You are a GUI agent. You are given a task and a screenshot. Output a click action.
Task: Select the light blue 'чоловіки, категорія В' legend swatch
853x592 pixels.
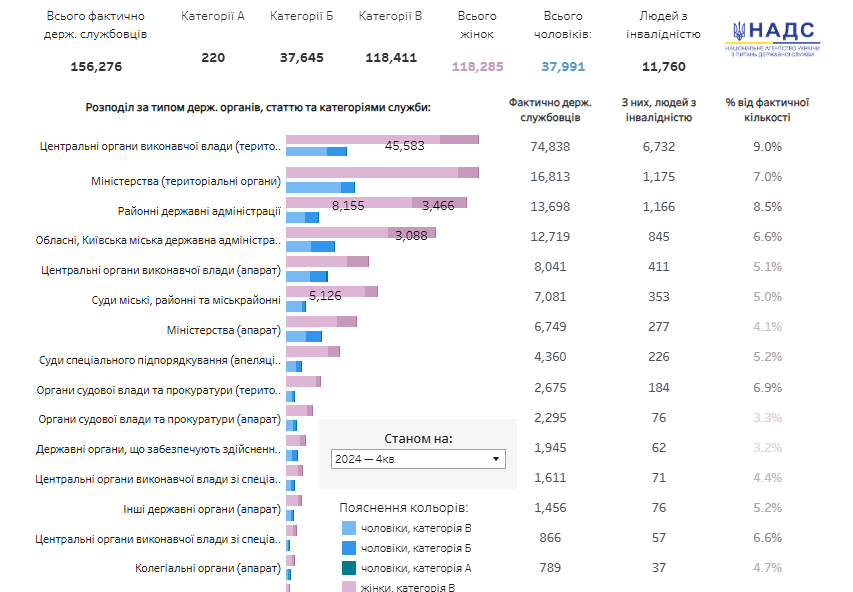(348, 528)
